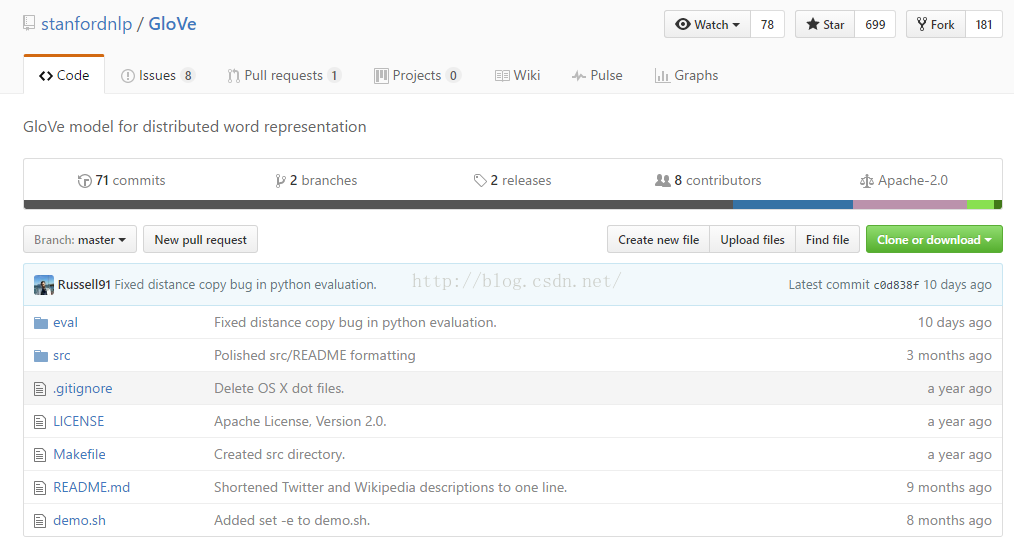Switch to the Issues tab

click(x=157, y=76)
